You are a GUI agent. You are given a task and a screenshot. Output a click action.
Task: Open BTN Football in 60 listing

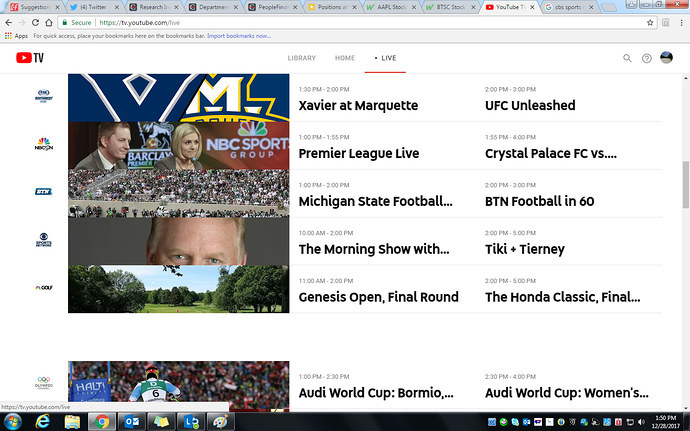[540, 202]
